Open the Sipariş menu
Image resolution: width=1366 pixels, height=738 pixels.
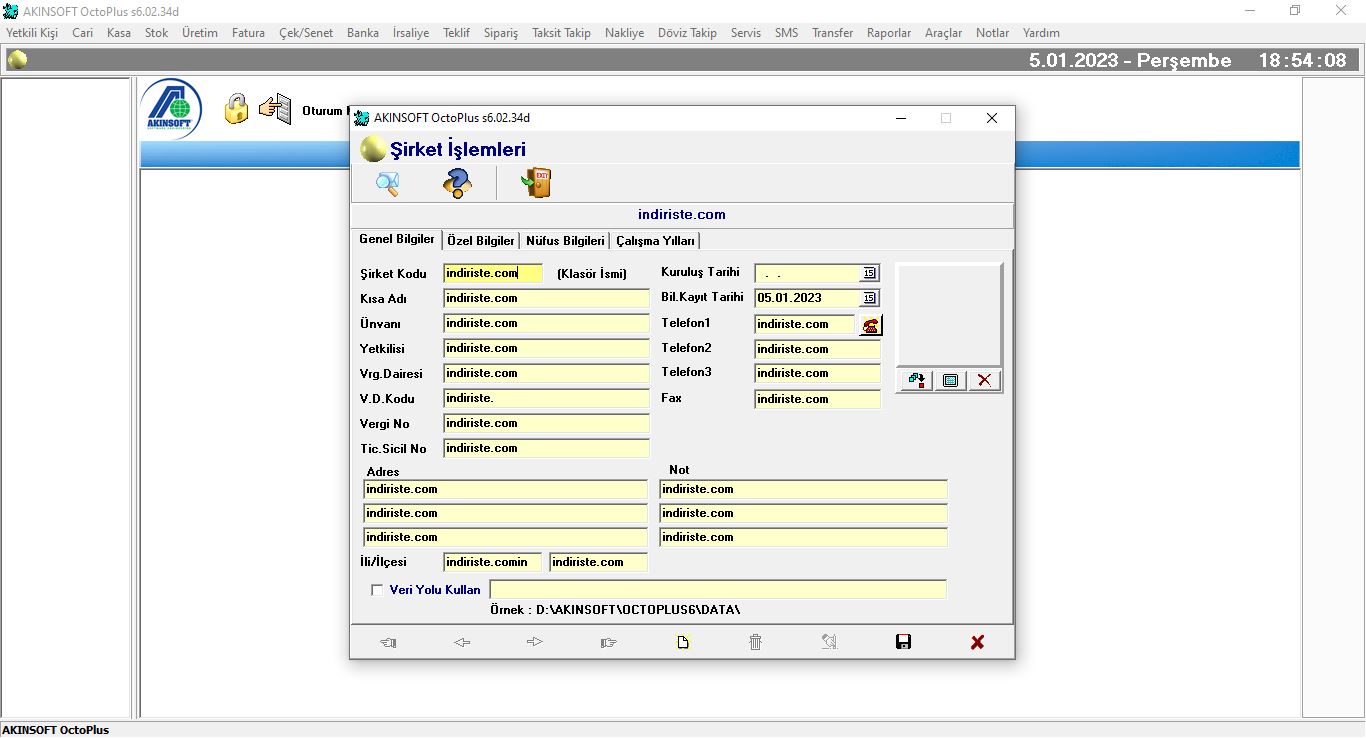click(x=501, y=33)
